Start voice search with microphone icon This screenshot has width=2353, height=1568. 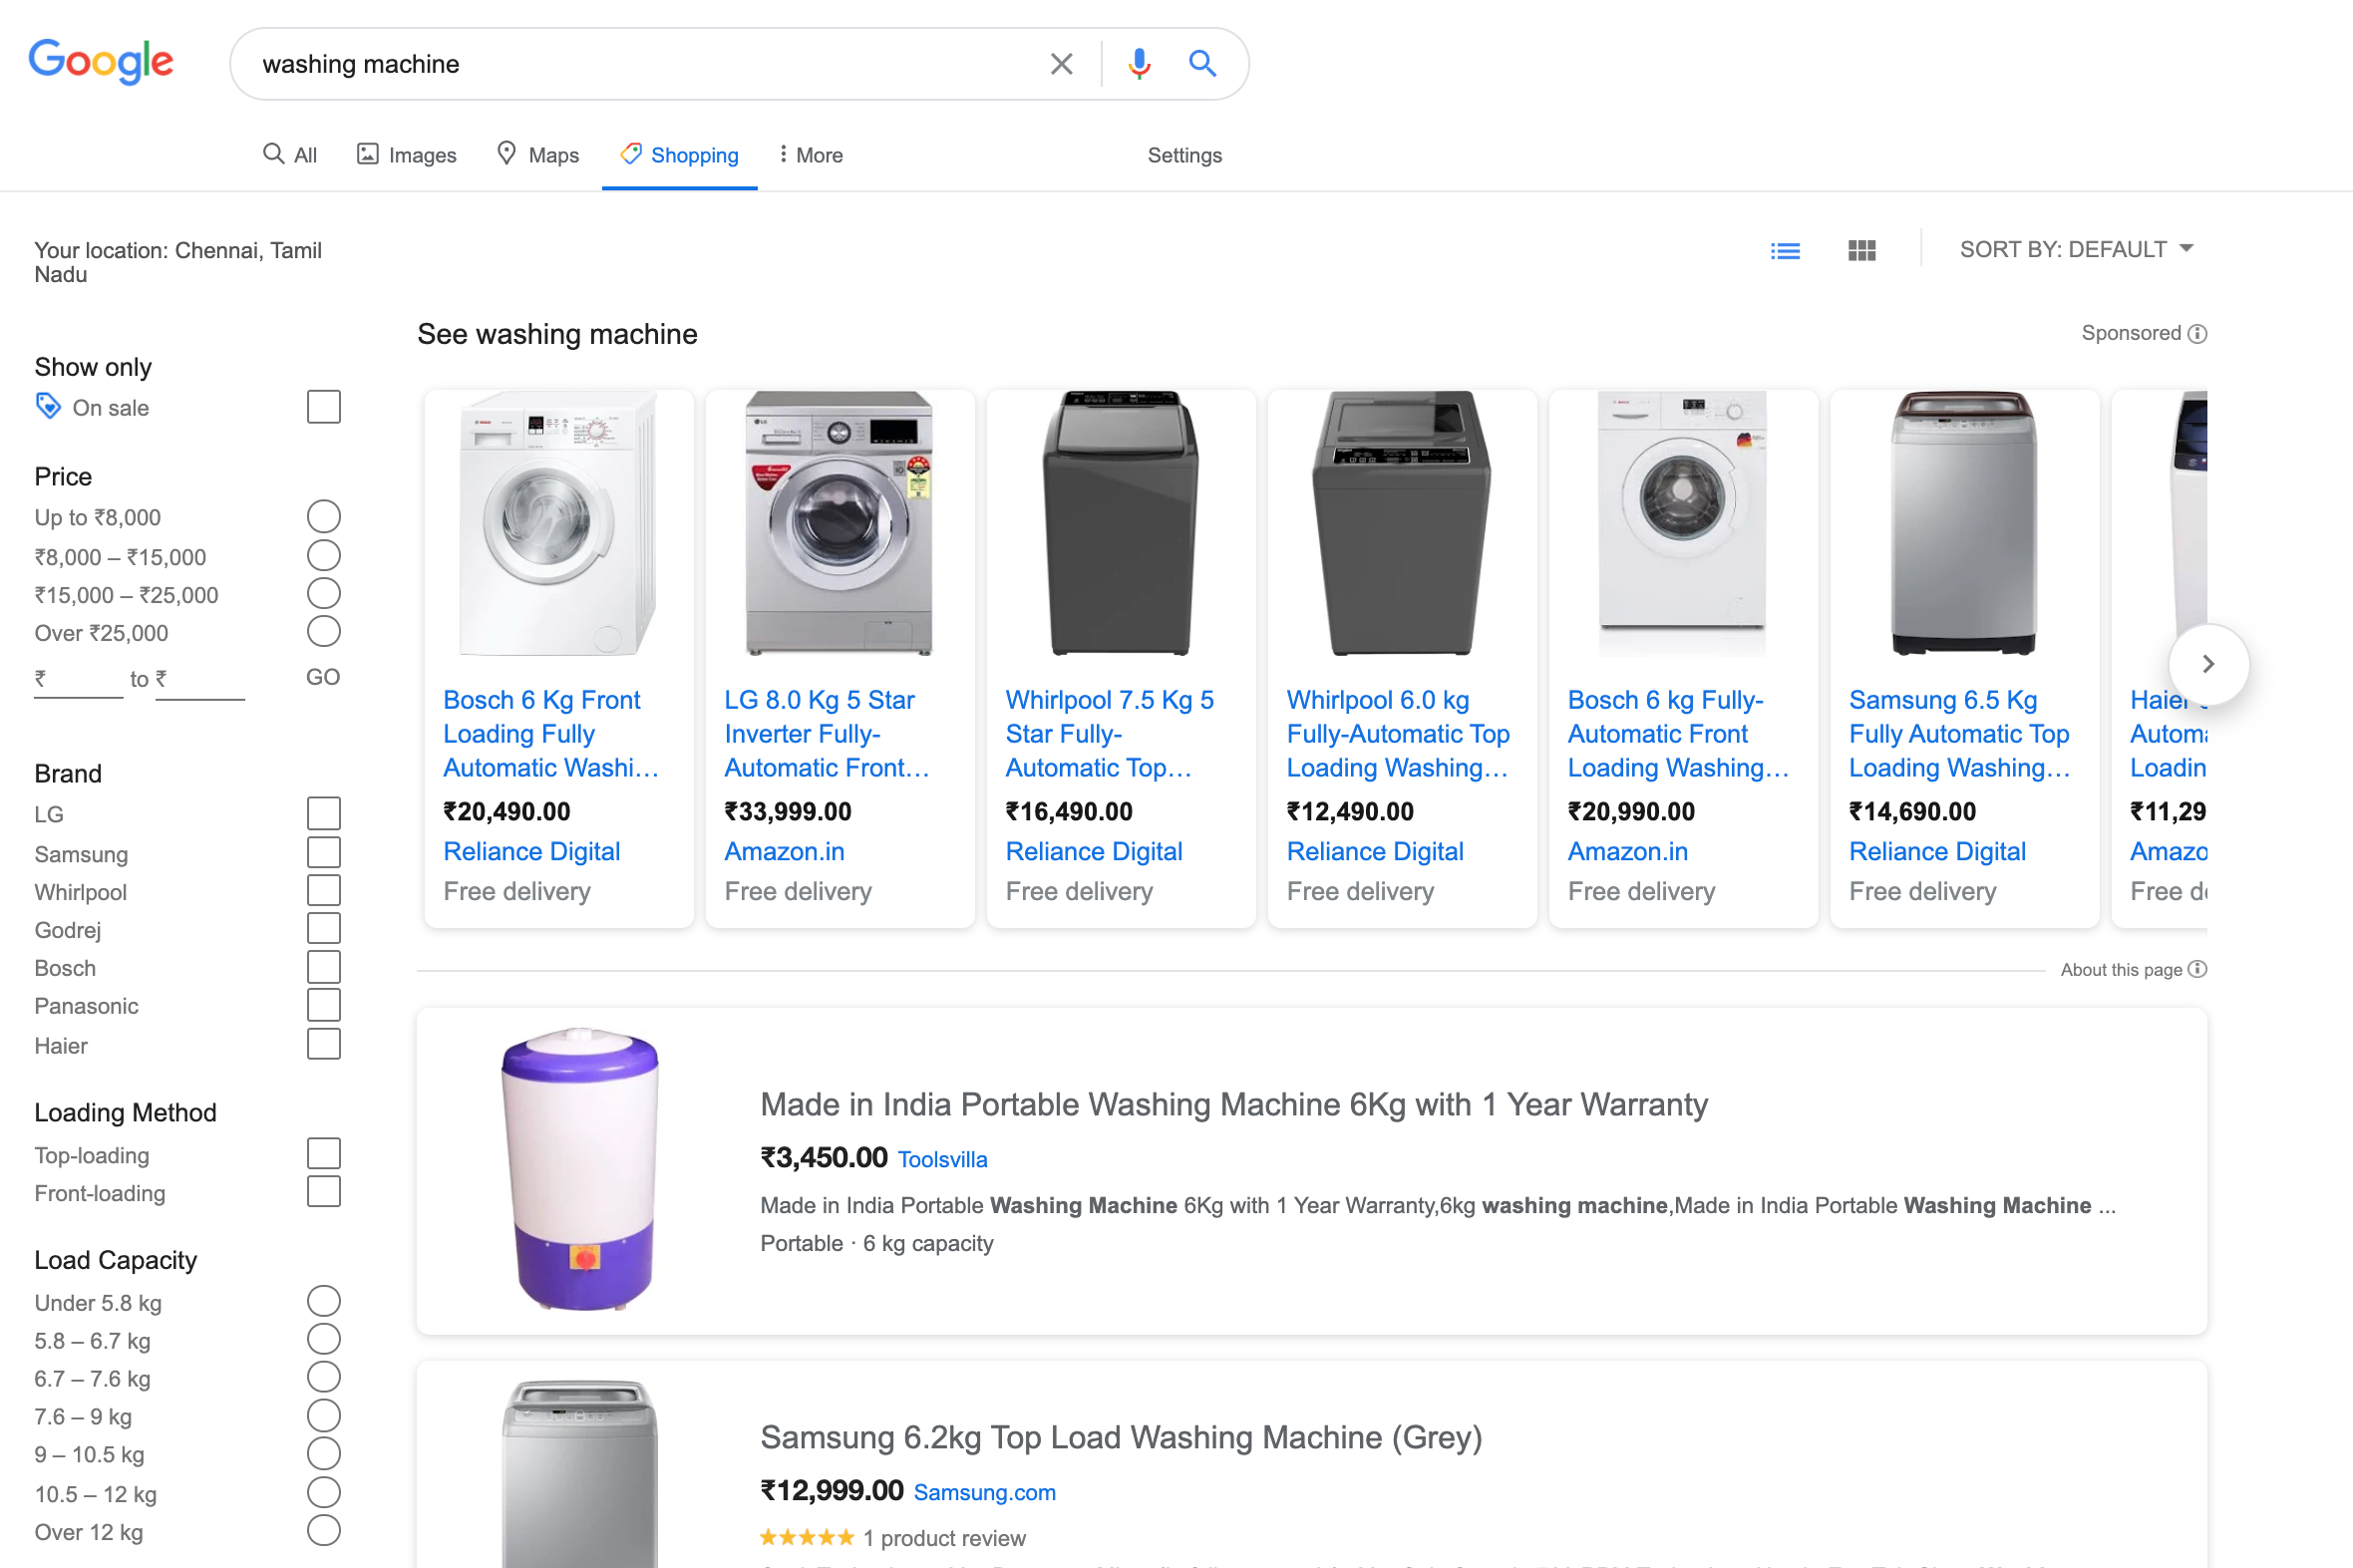[x=1139, y=64]
